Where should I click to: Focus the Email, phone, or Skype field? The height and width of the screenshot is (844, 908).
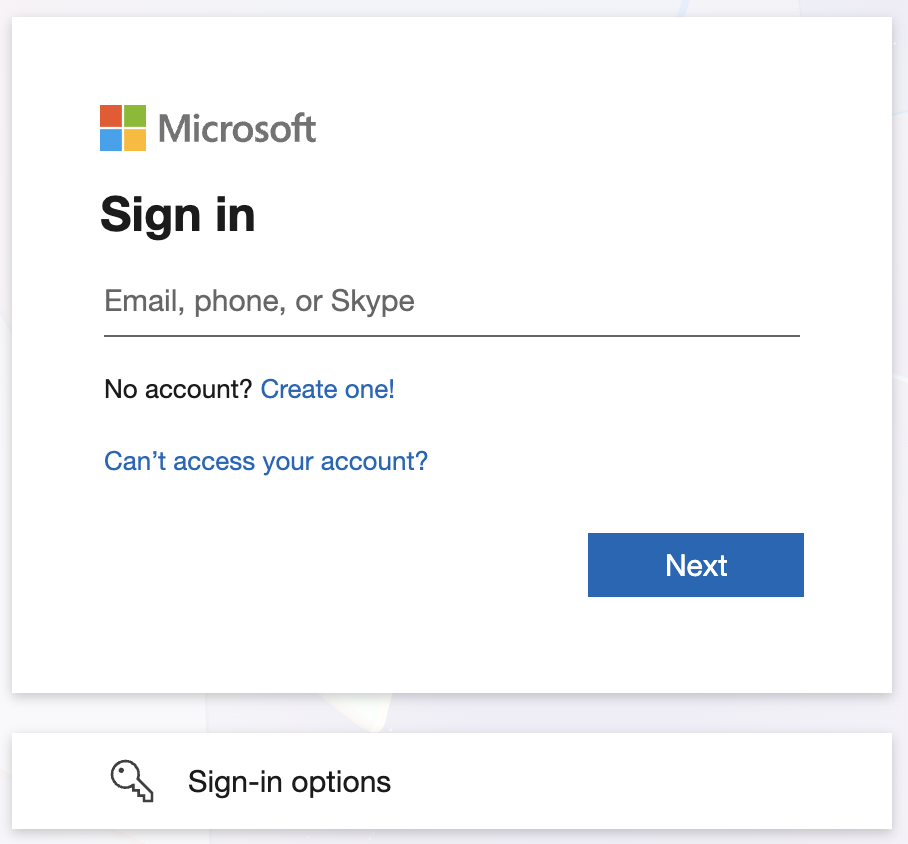tap(451, 301)
